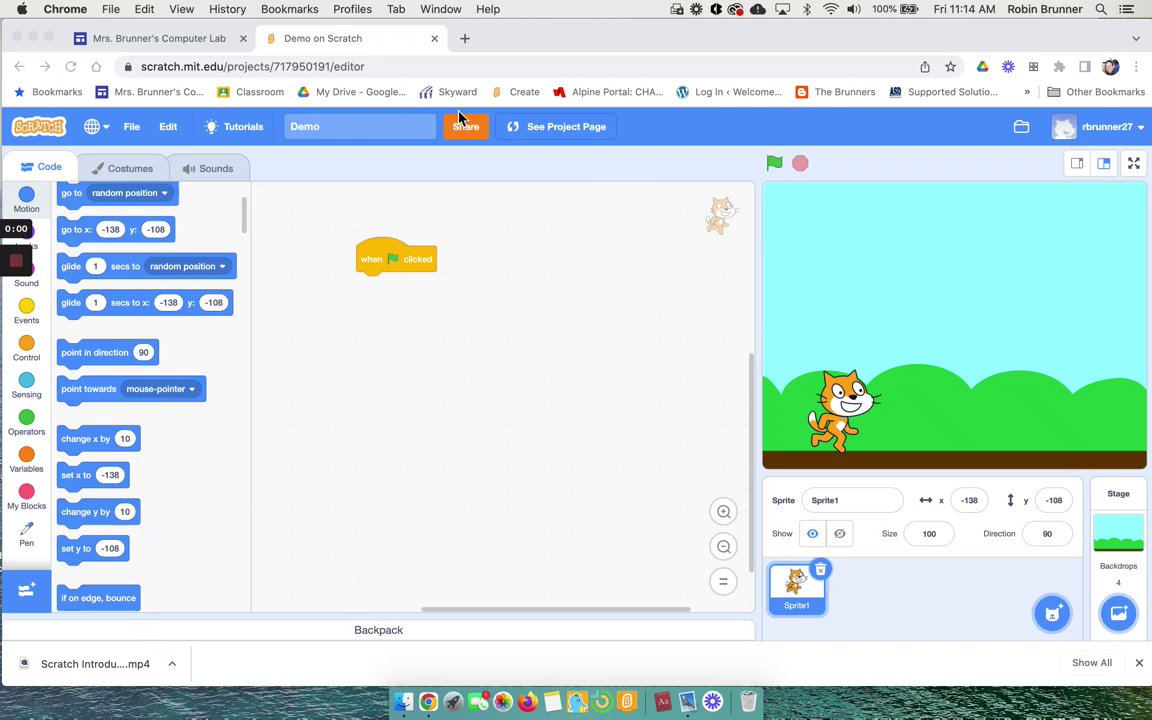Open the language globe menu

(96, 126)
